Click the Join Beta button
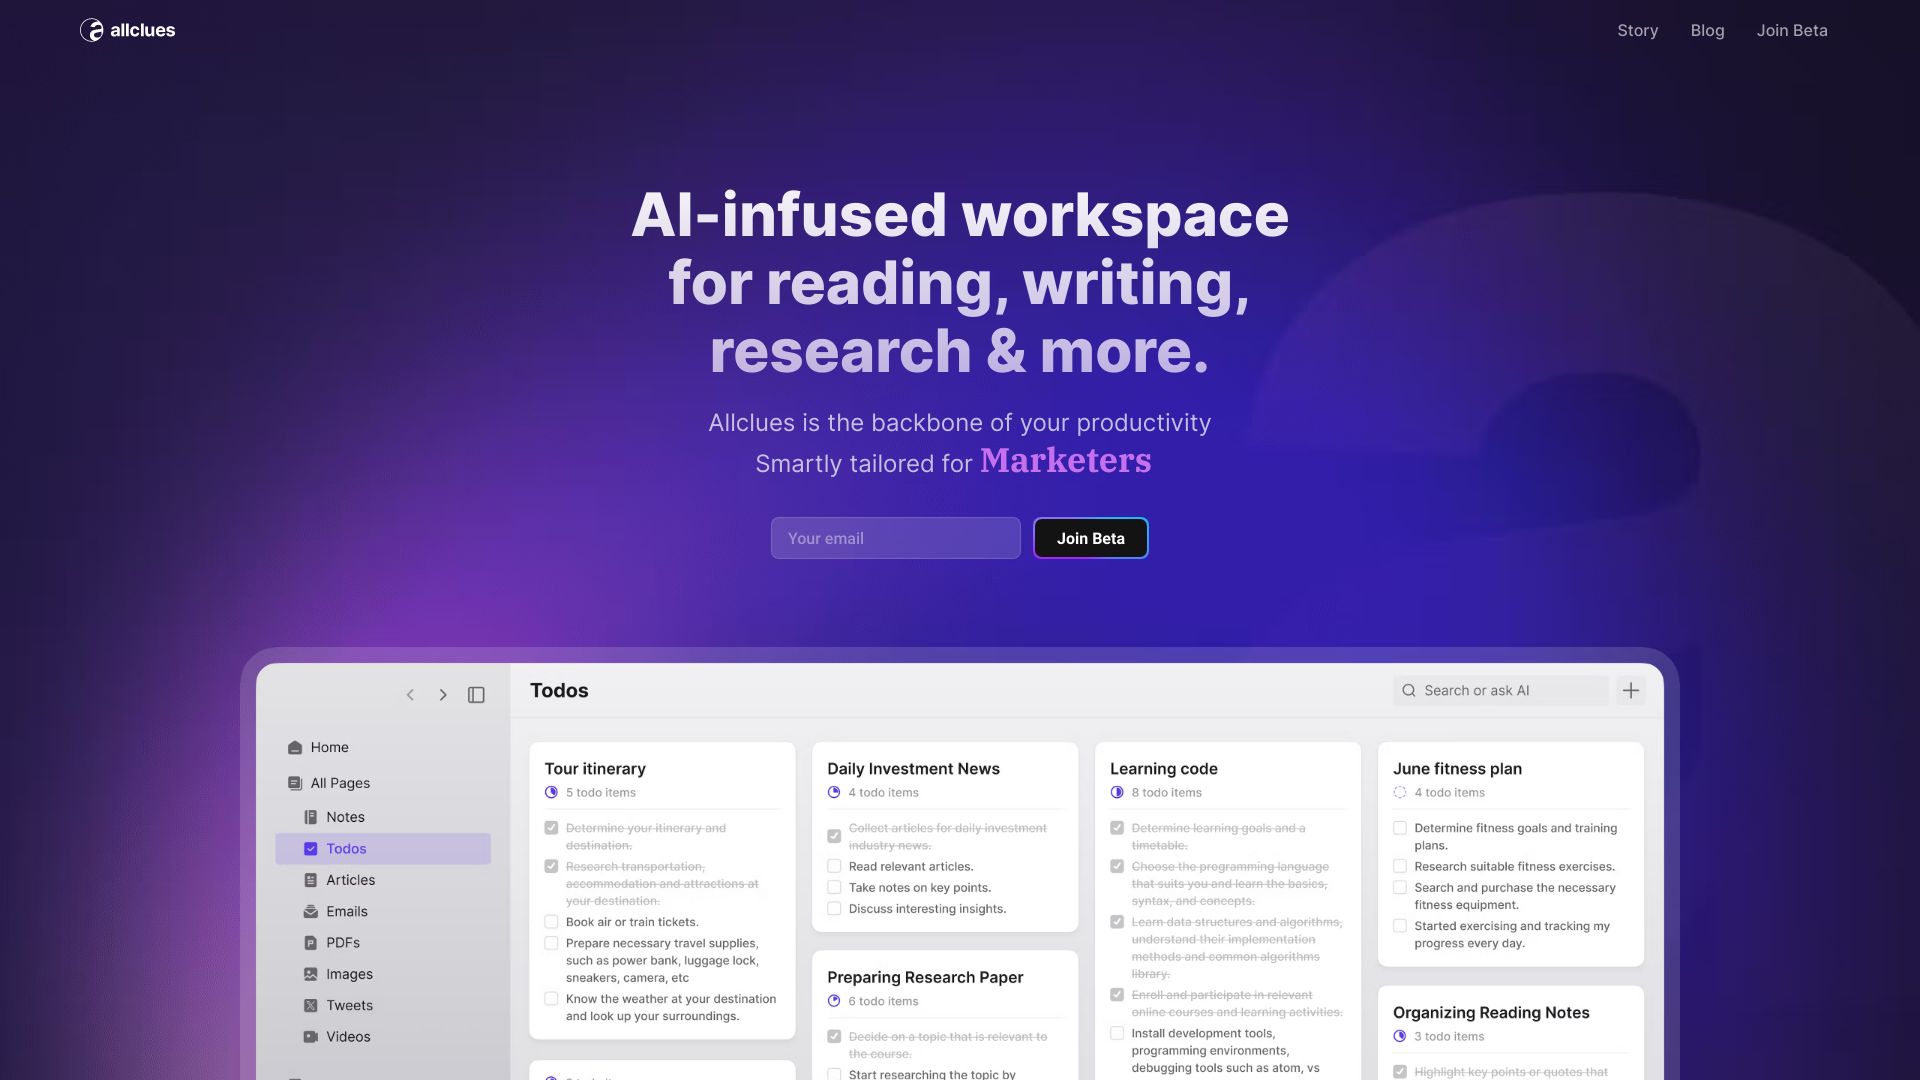1920x1080 pixels. [1091, 537]
